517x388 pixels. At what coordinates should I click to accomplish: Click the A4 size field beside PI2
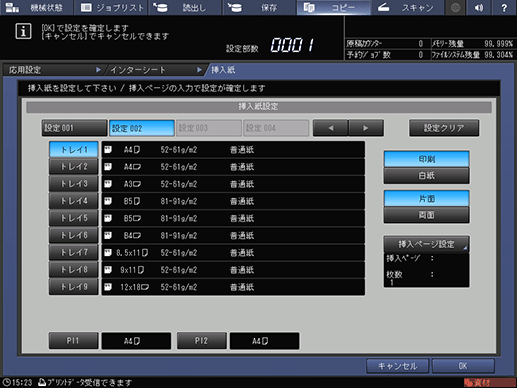pyautogui.click(x=264, y=341)
